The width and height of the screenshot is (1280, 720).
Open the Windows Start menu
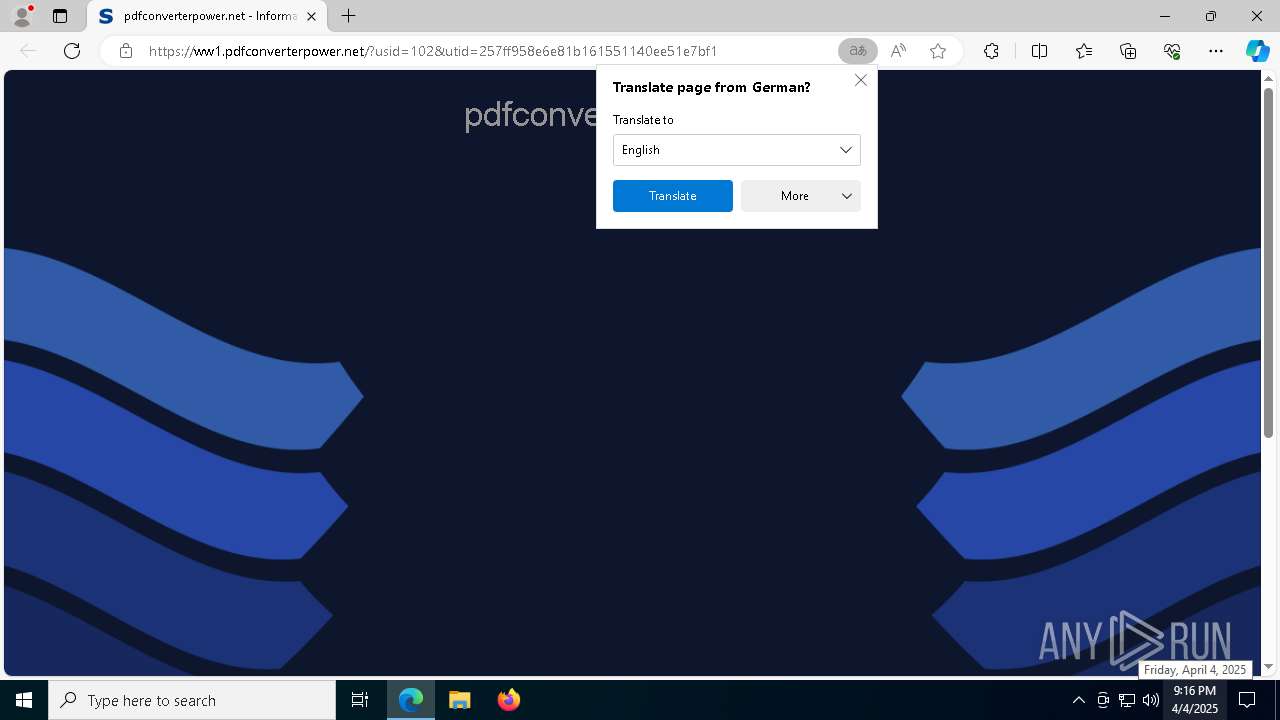[x=24, y=700]
